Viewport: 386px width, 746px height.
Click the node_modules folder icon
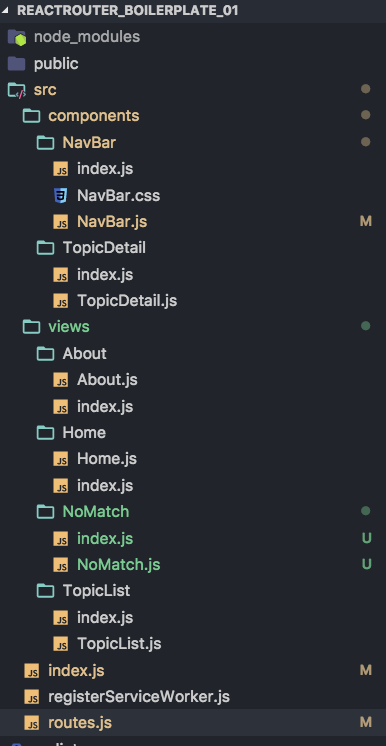click(x=17, y=37)
